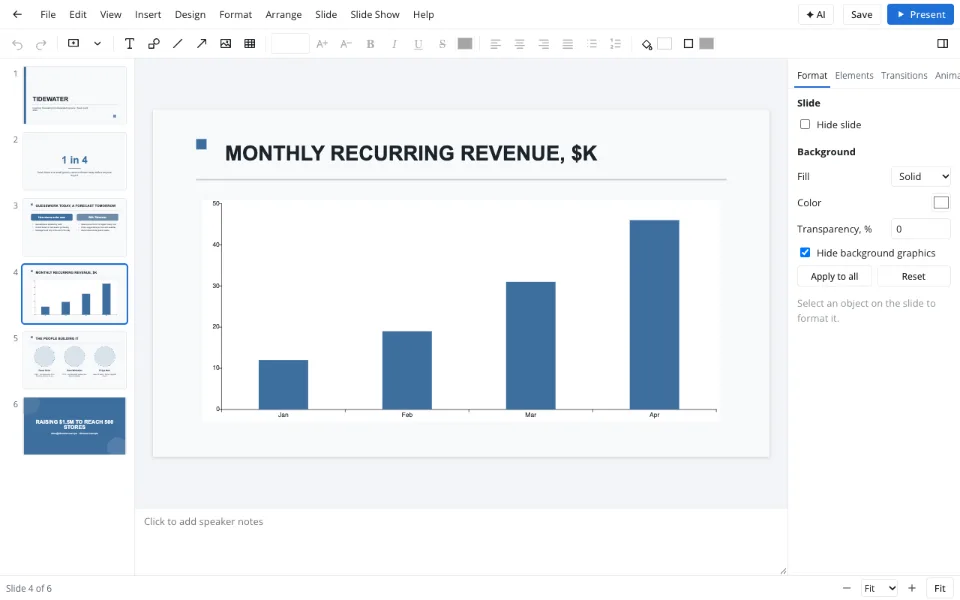Select slide 2 '1 in 4' thumbnail

click(x=75, y=162)
